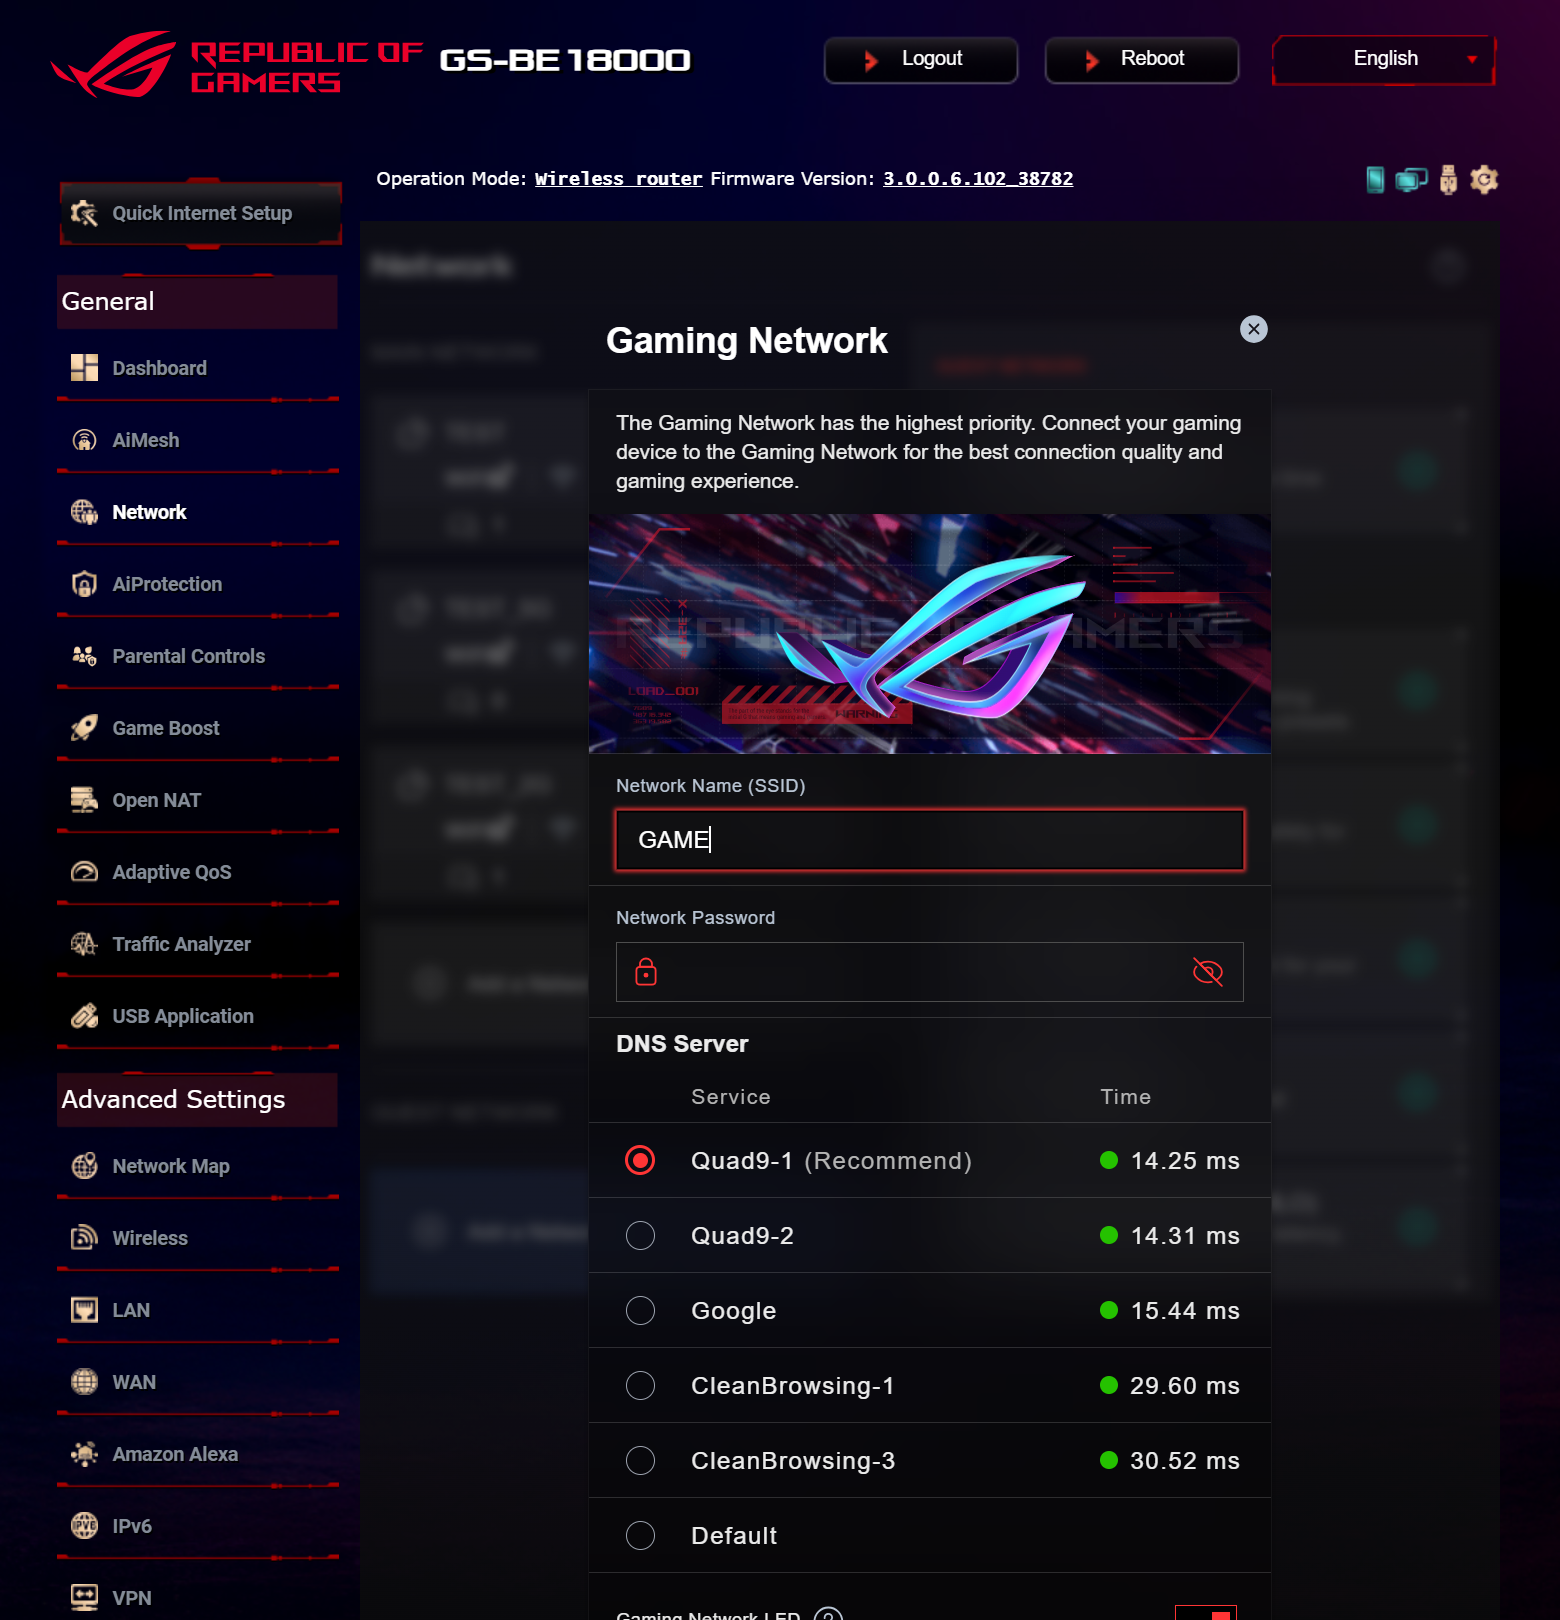The image size is (1560, 1620).
Task: Open Adaptive QoS using its gauge icon
Action: pyautogui.click(x=84, y=872)
